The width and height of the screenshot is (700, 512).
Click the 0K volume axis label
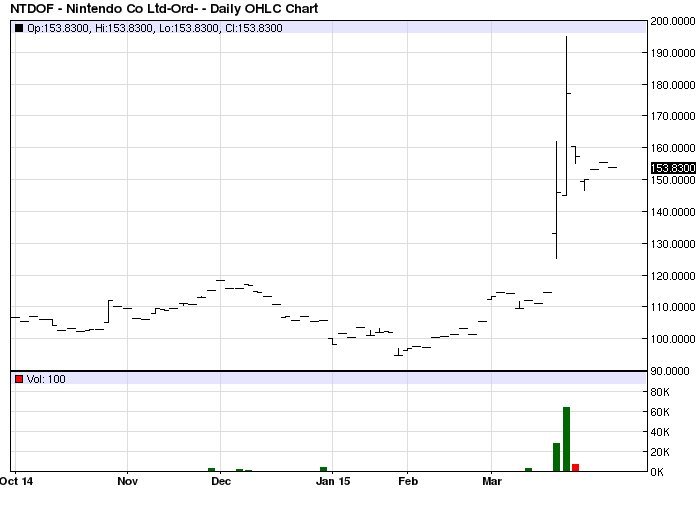(x=657, y=472)
